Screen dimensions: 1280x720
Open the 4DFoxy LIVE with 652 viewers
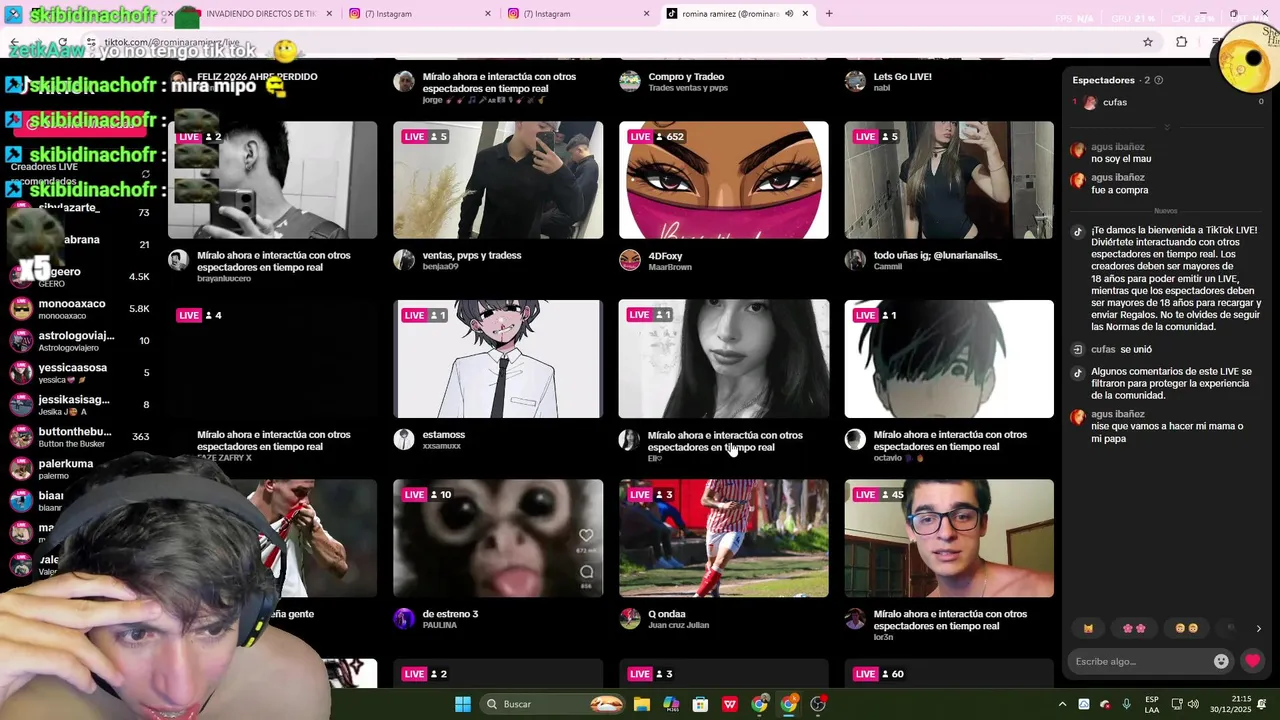[x=724, y=180]
